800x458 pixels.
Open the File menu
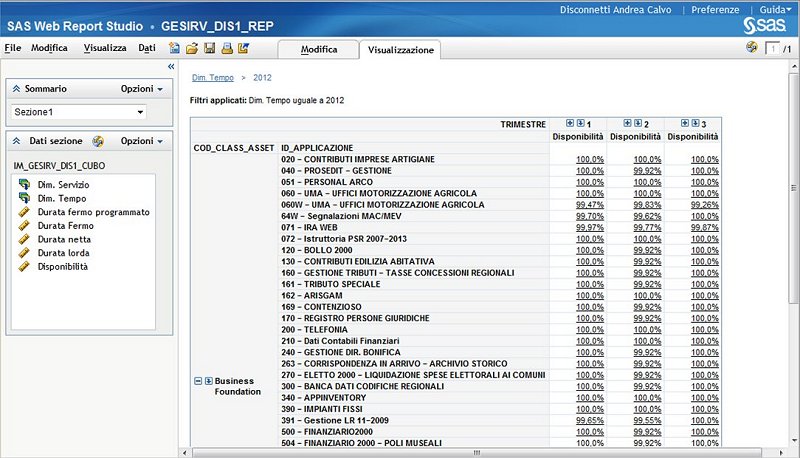pyautogui.click(x=13, y=48)
